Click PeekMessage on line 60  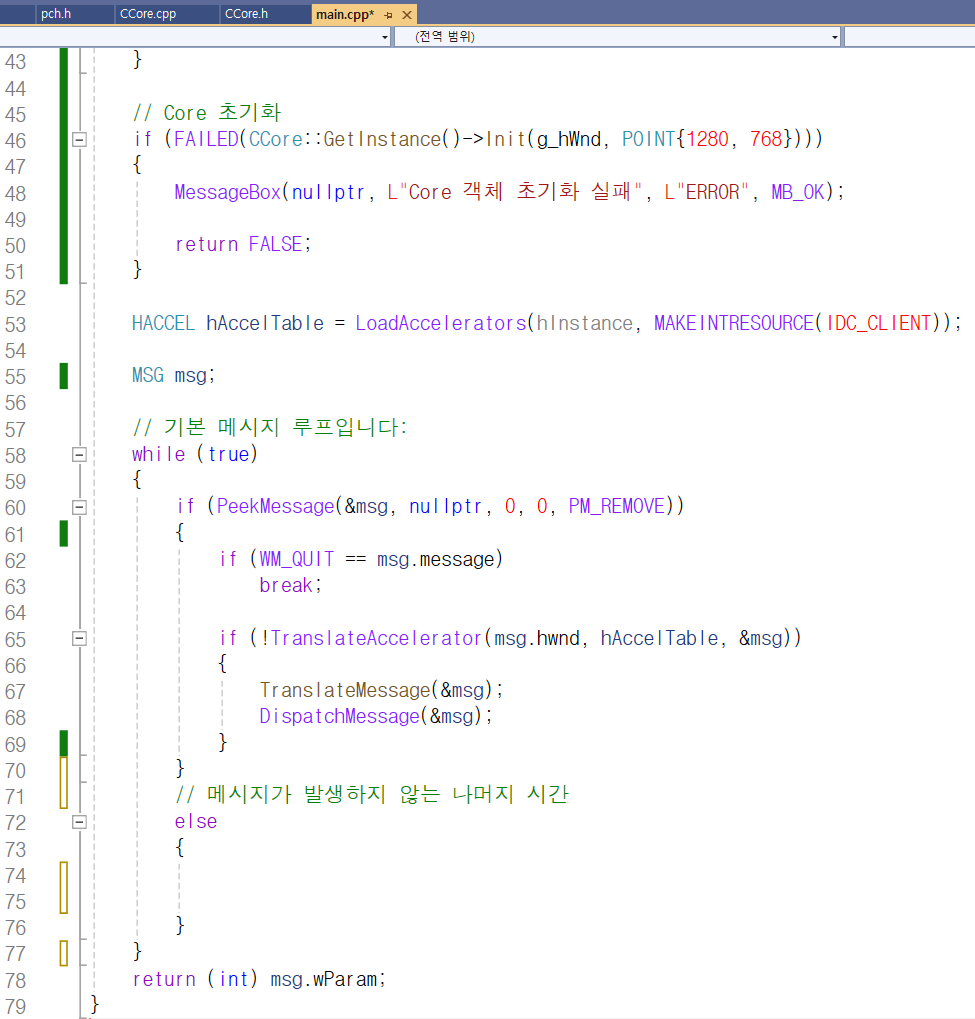[275, 506]
